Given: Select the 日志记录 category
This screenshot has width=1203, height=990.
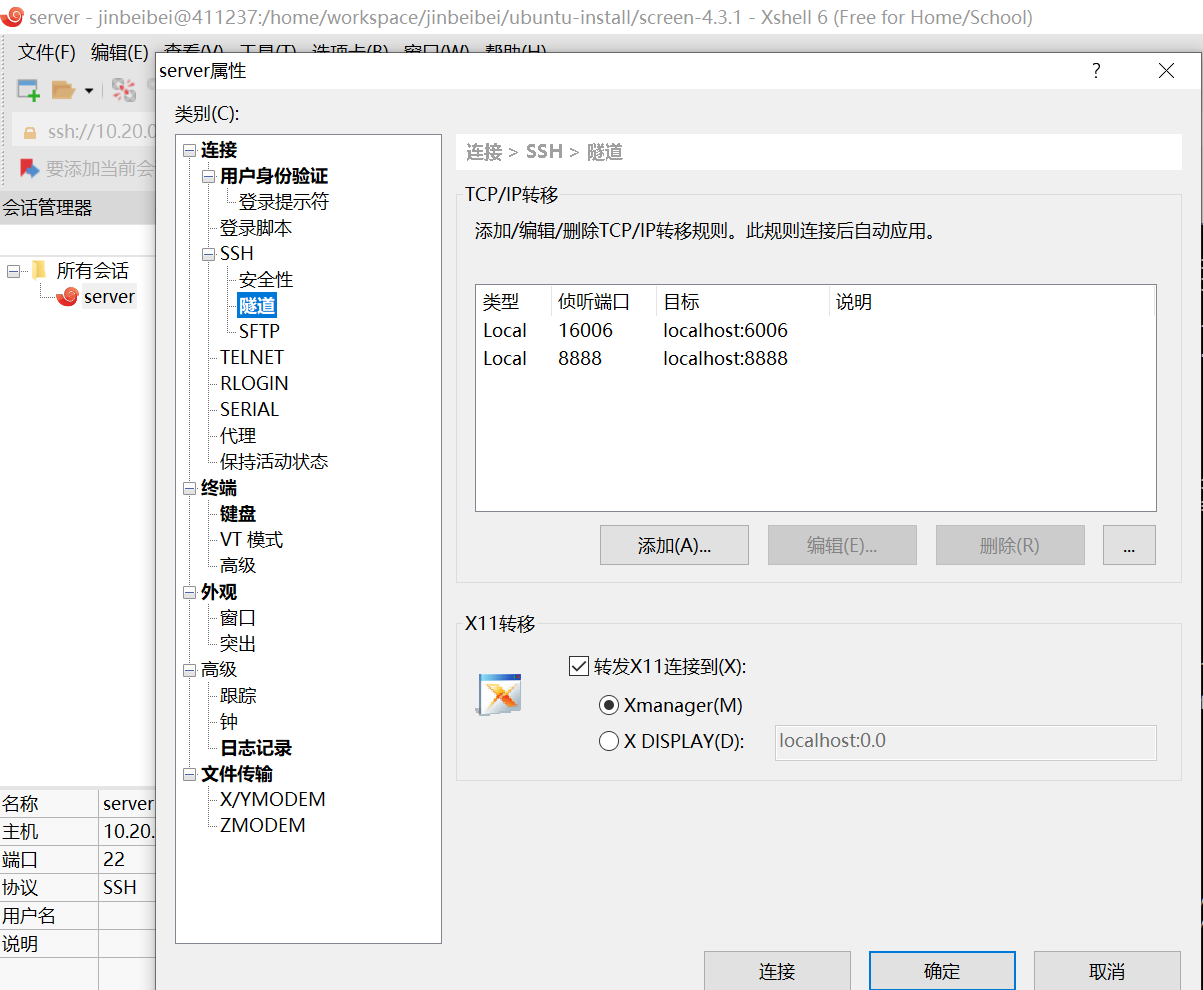Looking at the screenshot, I should click(256, 748).
